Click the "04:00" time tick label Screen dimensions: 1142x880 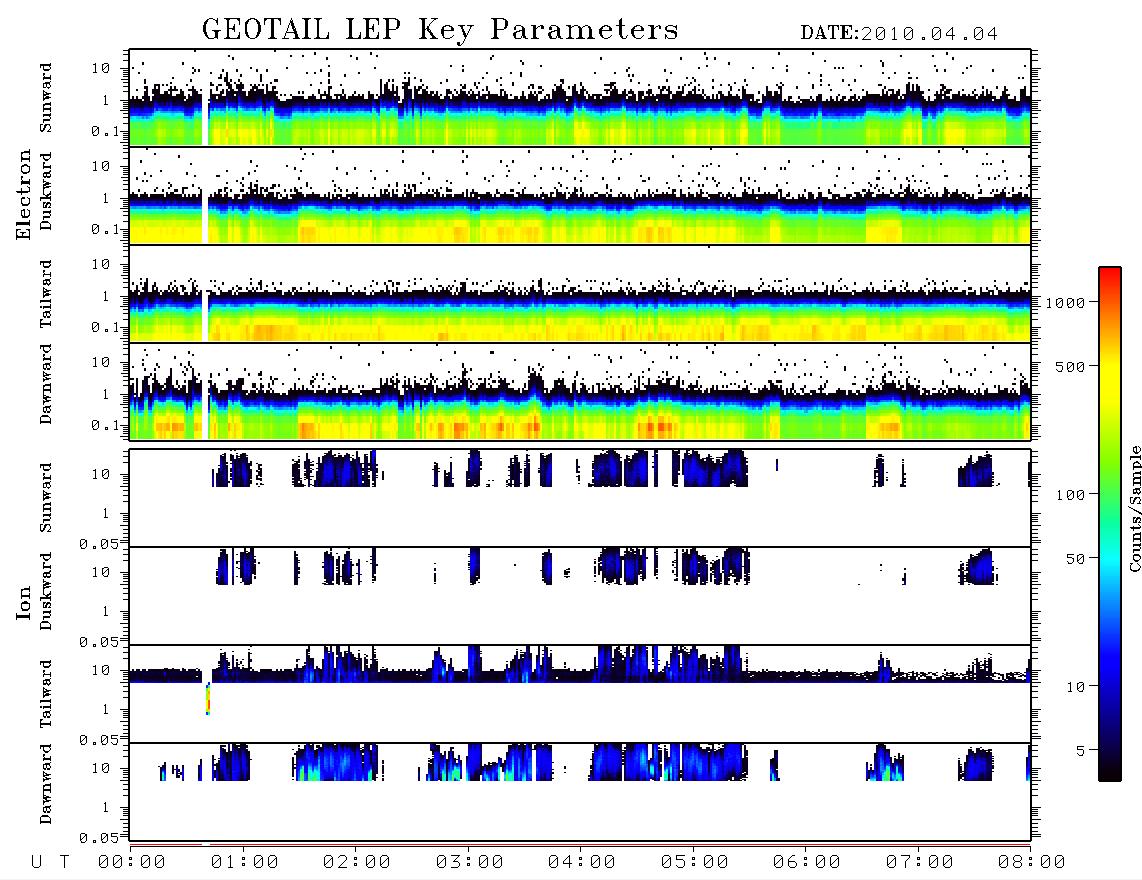(582, 862)
